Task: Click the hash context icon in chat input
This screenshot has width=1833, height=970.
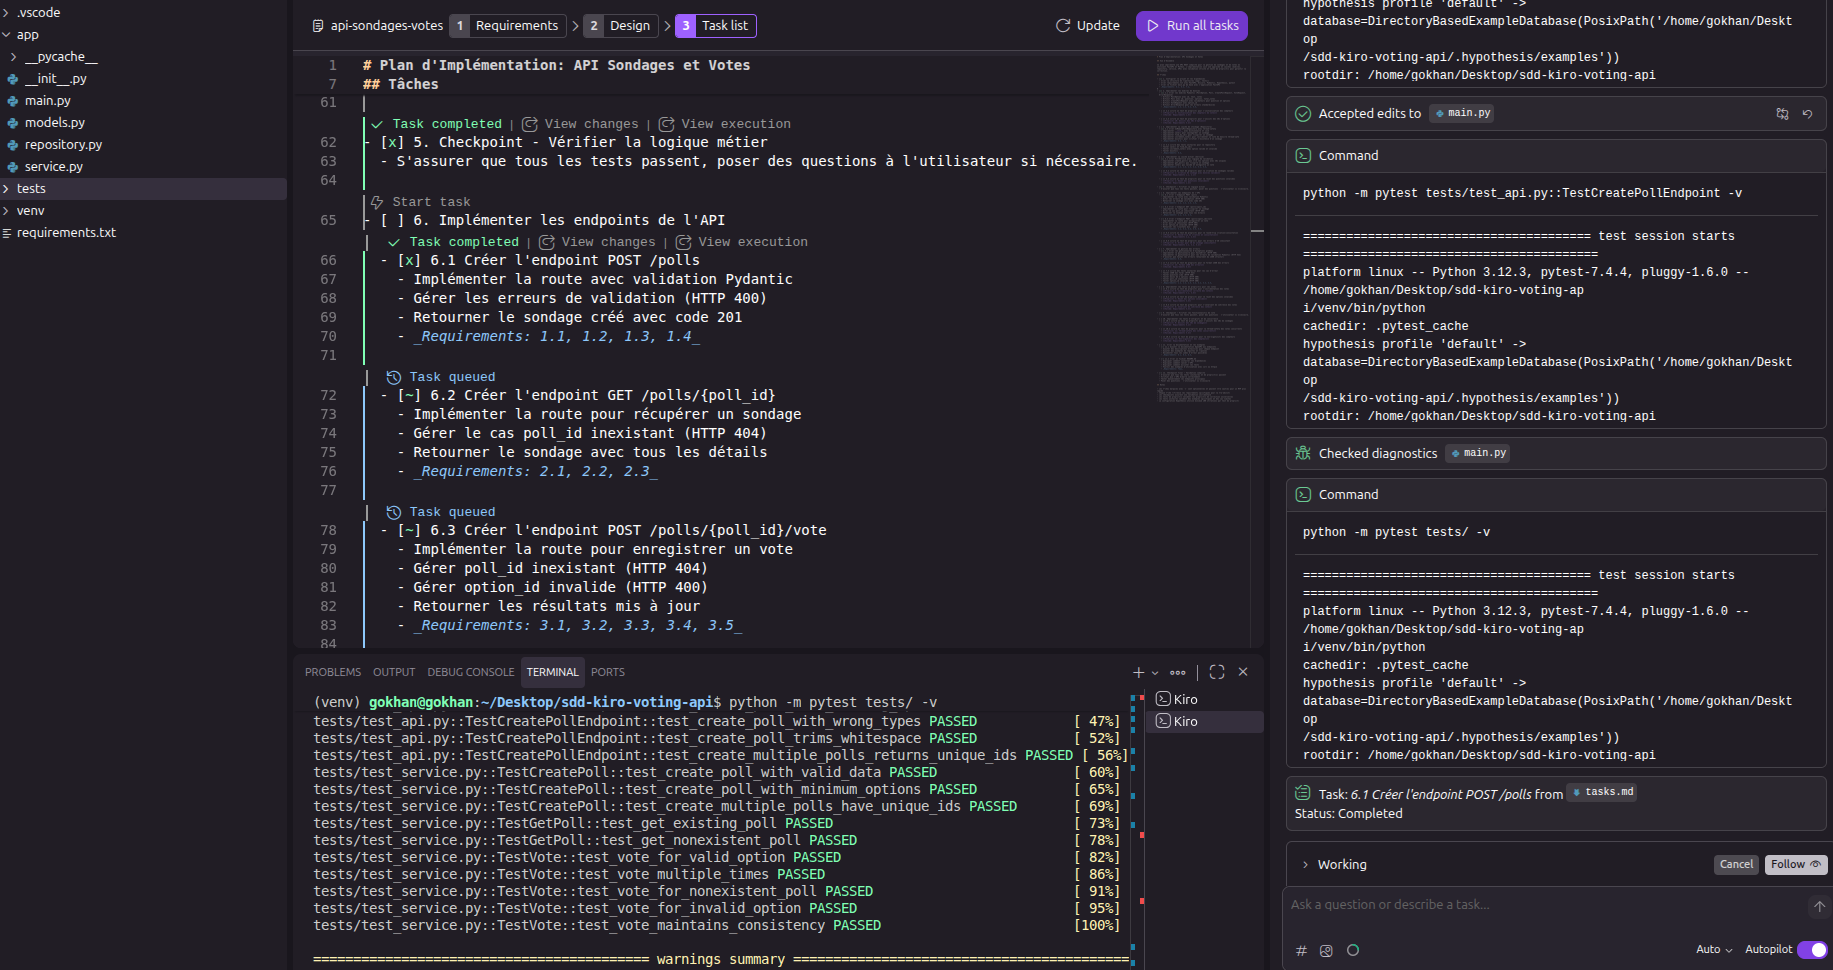Action: [1301, 951]
